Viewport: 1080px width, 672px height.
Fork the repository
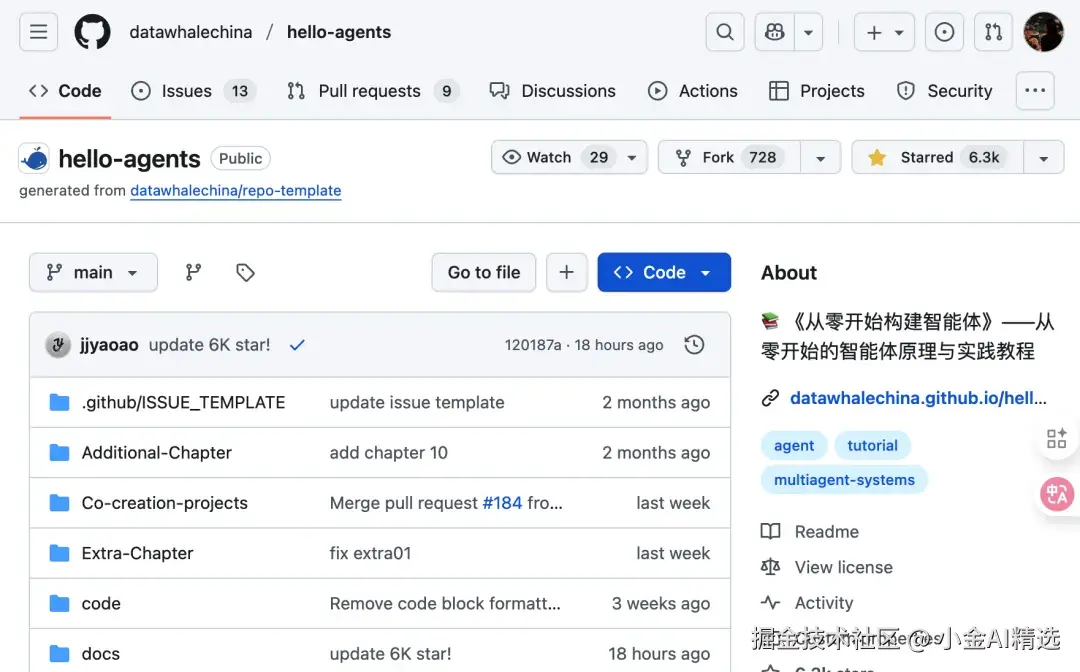click(729, 158)
